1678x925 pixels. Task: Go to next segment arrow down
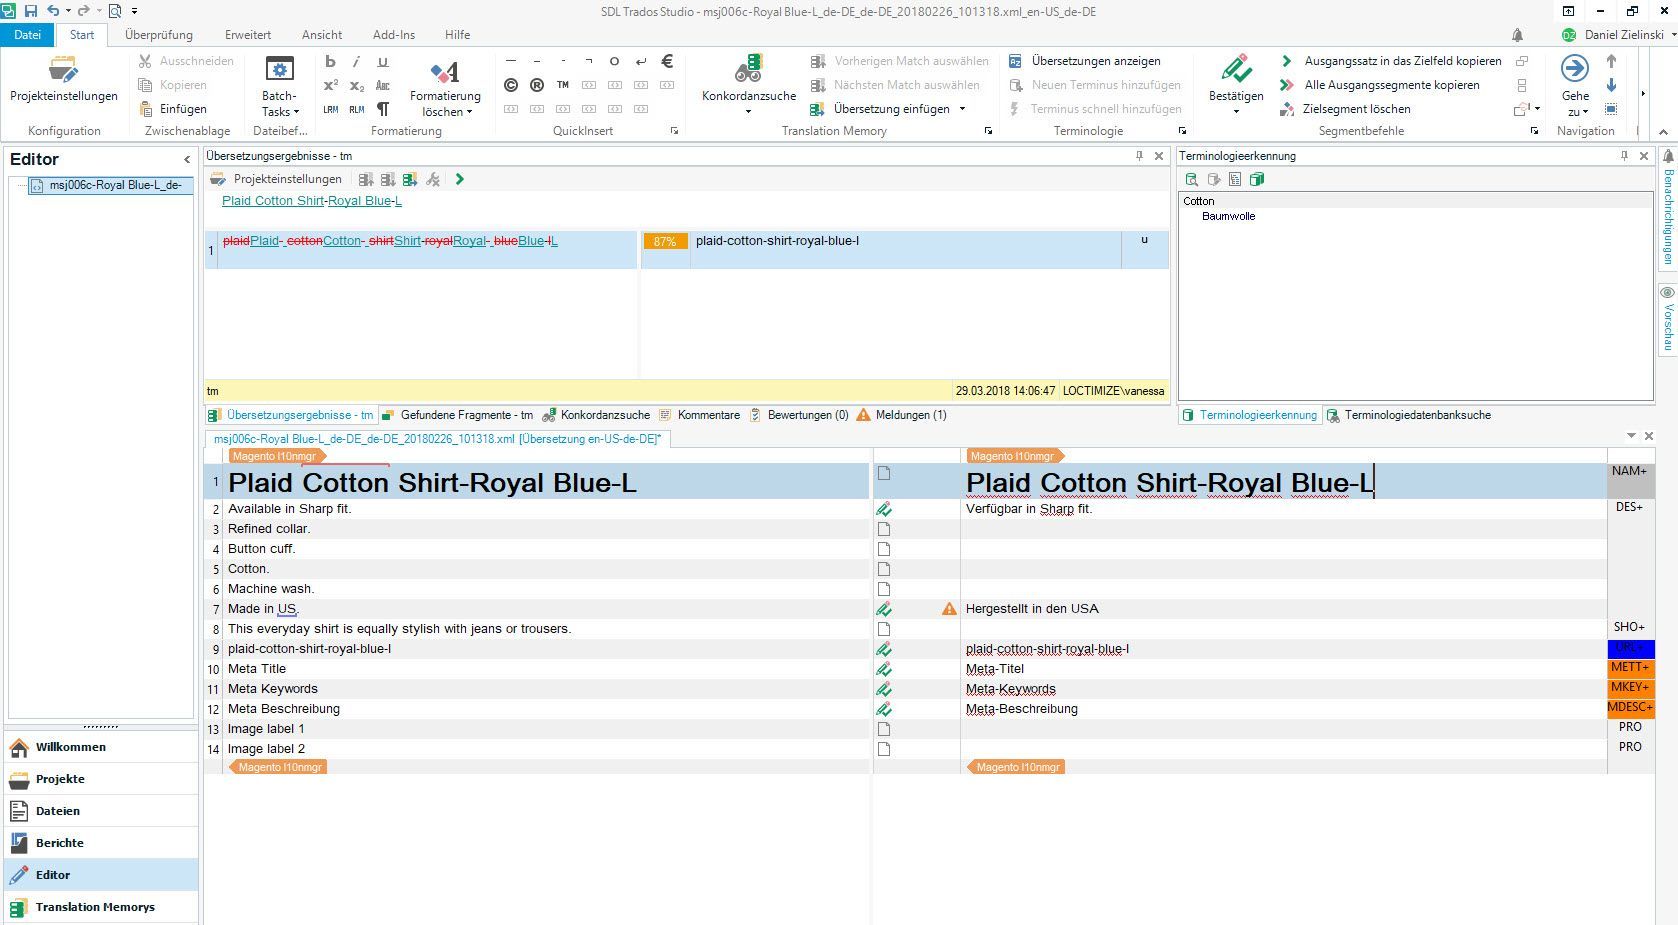(x=1611, y=85)
